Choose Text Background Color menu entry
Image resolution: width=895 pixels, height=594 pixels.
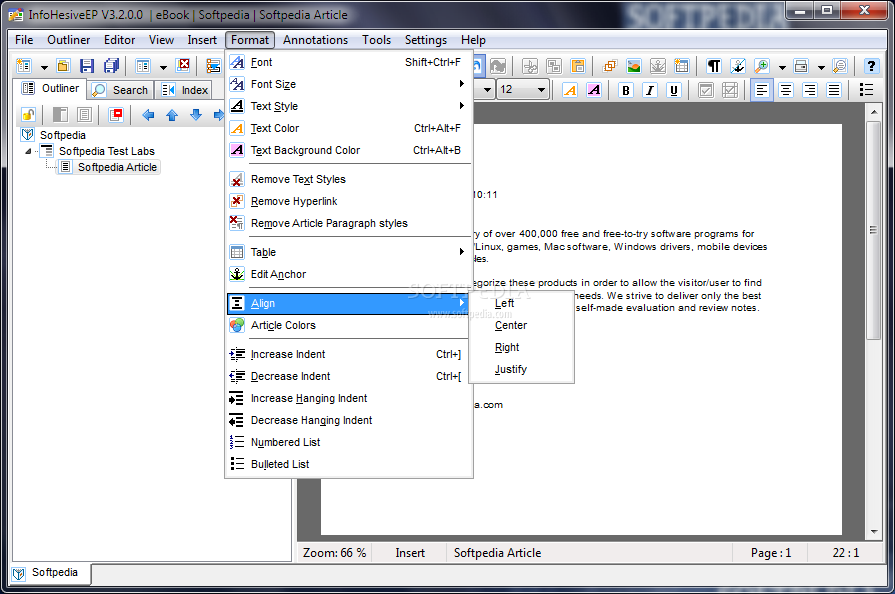click(349, 150)
